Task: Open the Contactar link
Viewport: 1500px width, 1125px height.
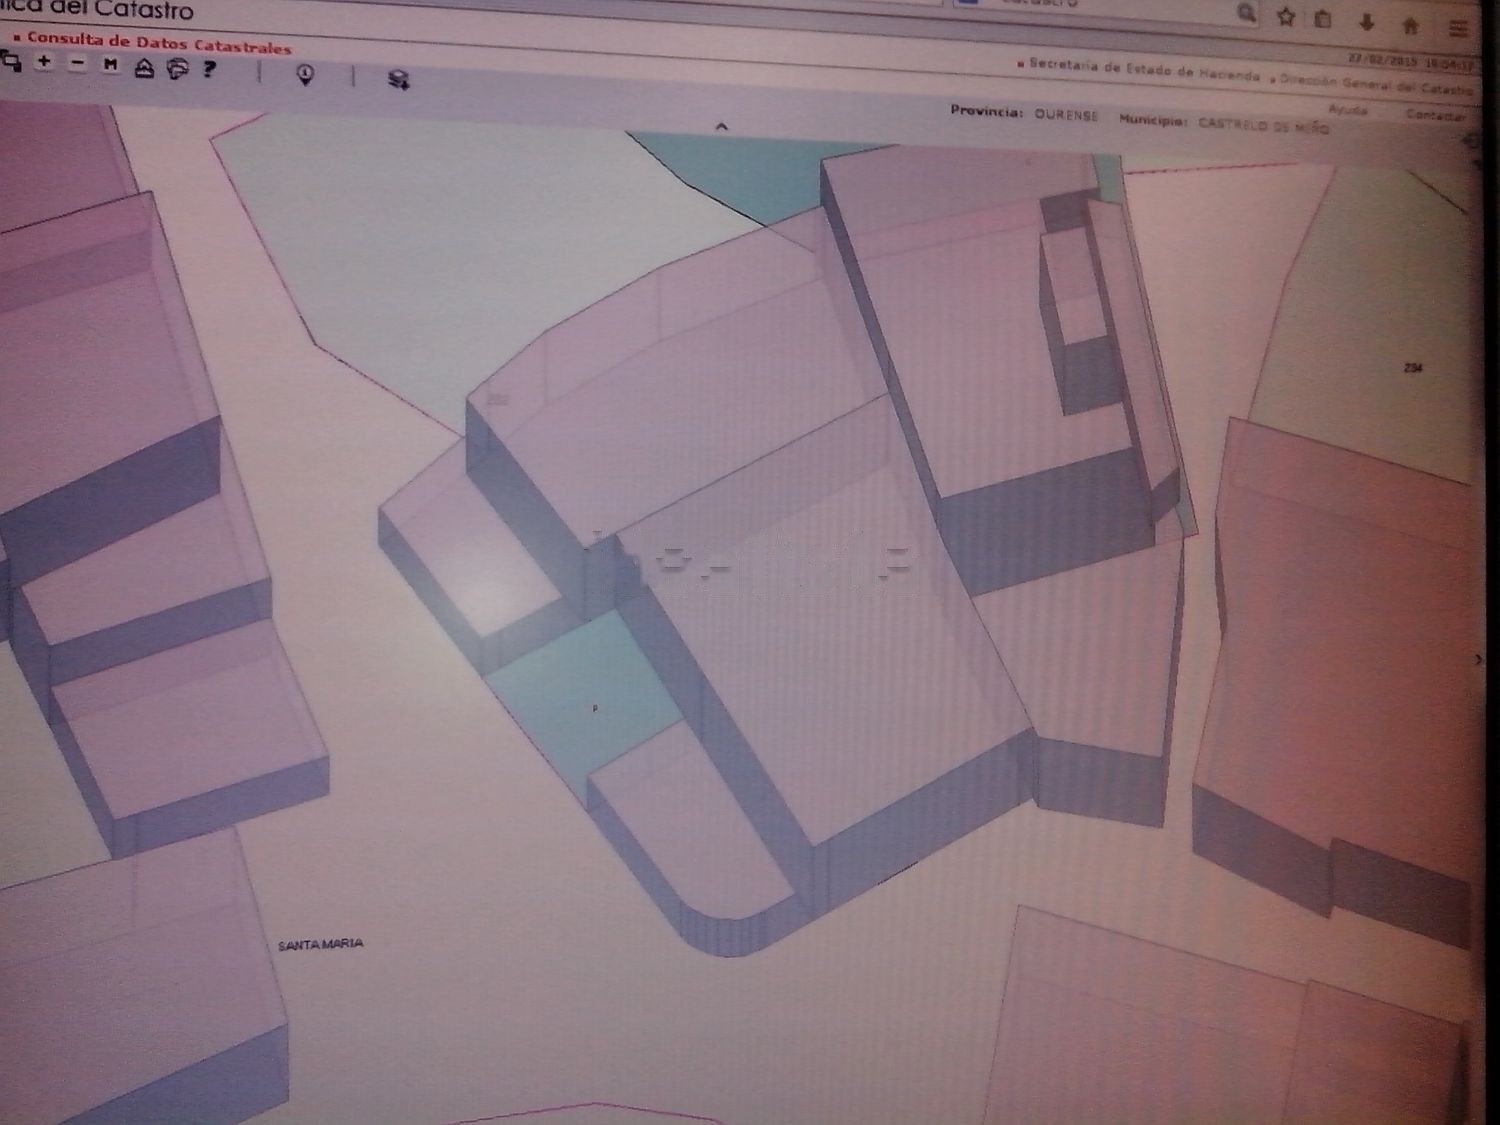Action: (x=1435, y=115)
